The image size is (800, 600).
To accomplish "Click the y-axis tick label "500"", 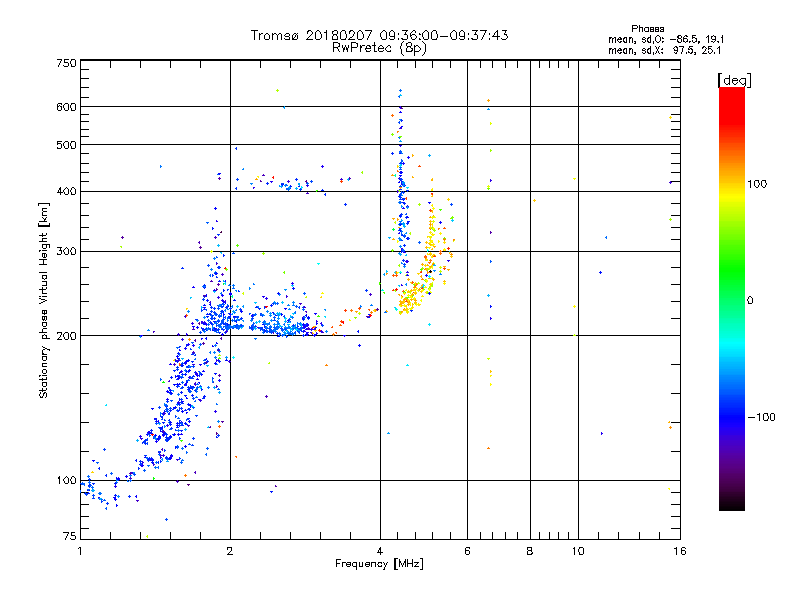I will pyautogui.click(x=66, y=145).
